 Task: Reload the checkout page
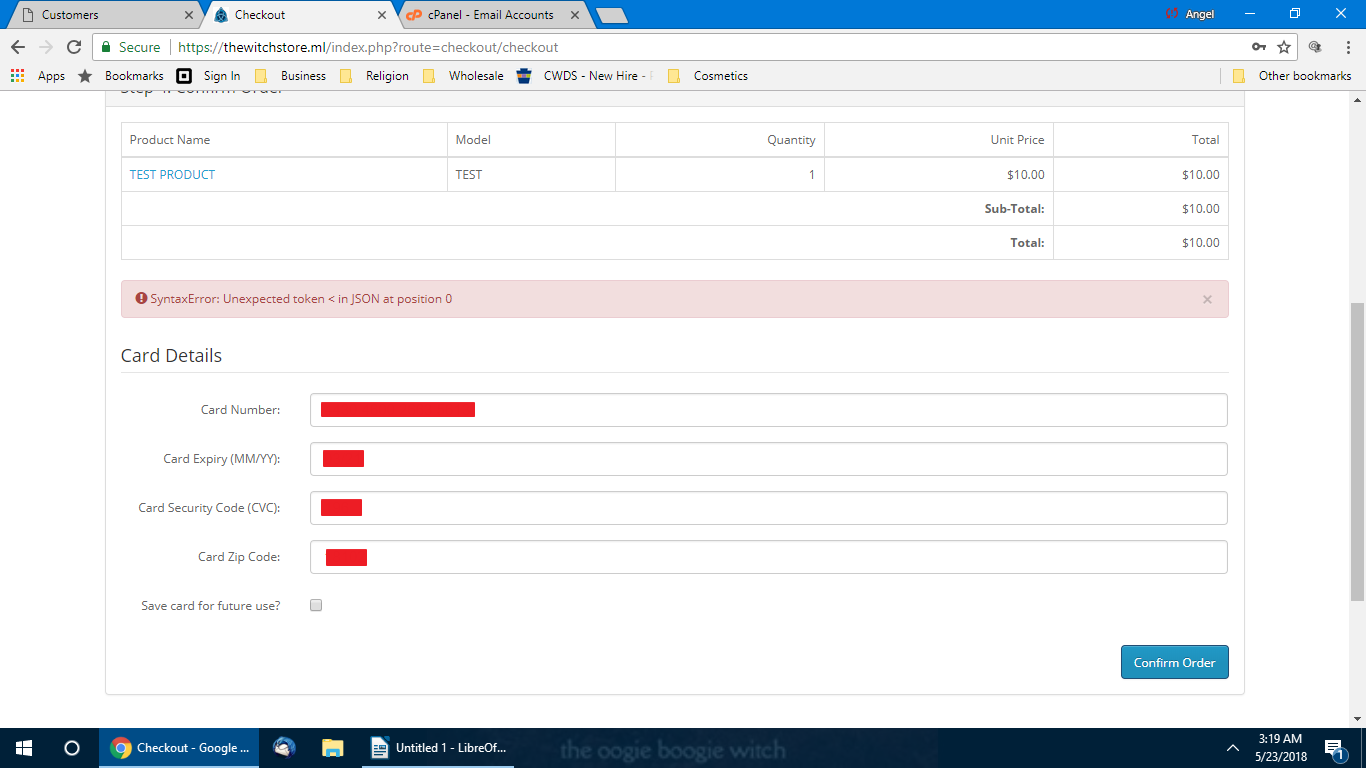(73, 47)
